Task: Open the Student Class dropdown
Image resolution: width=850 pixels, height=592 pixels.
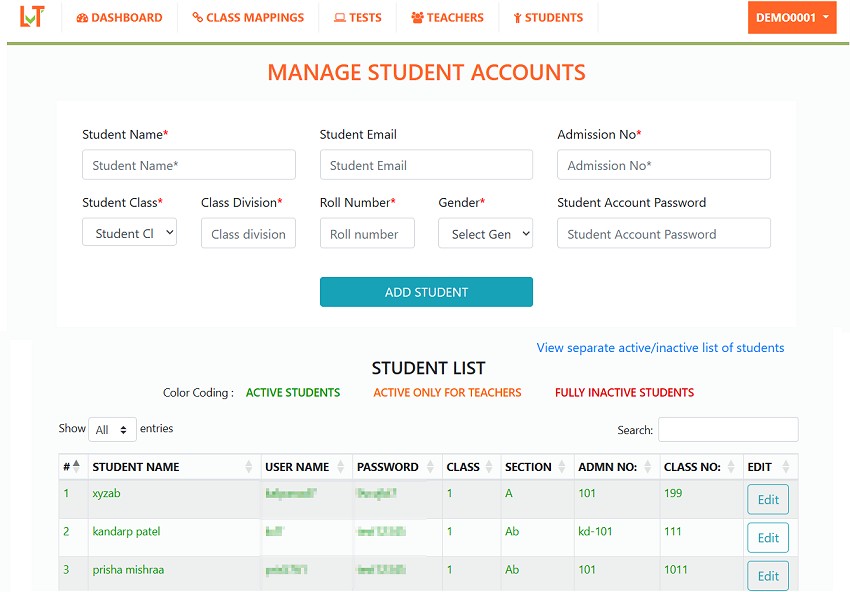Action: pyautogui.click(x=129, y=234)
